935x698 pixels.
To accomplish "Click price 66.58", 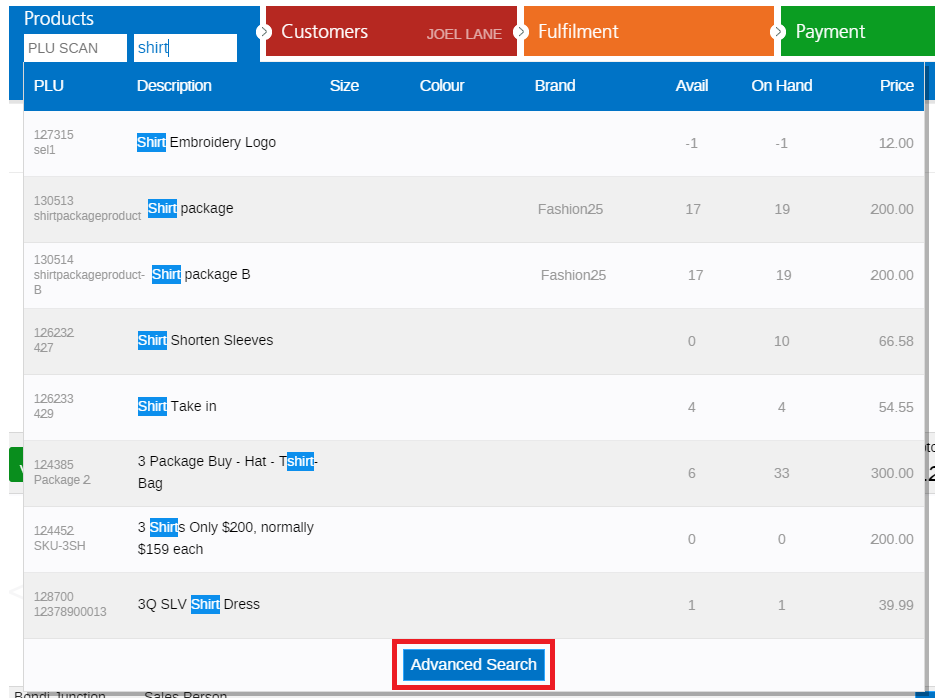I will point(896,342).
